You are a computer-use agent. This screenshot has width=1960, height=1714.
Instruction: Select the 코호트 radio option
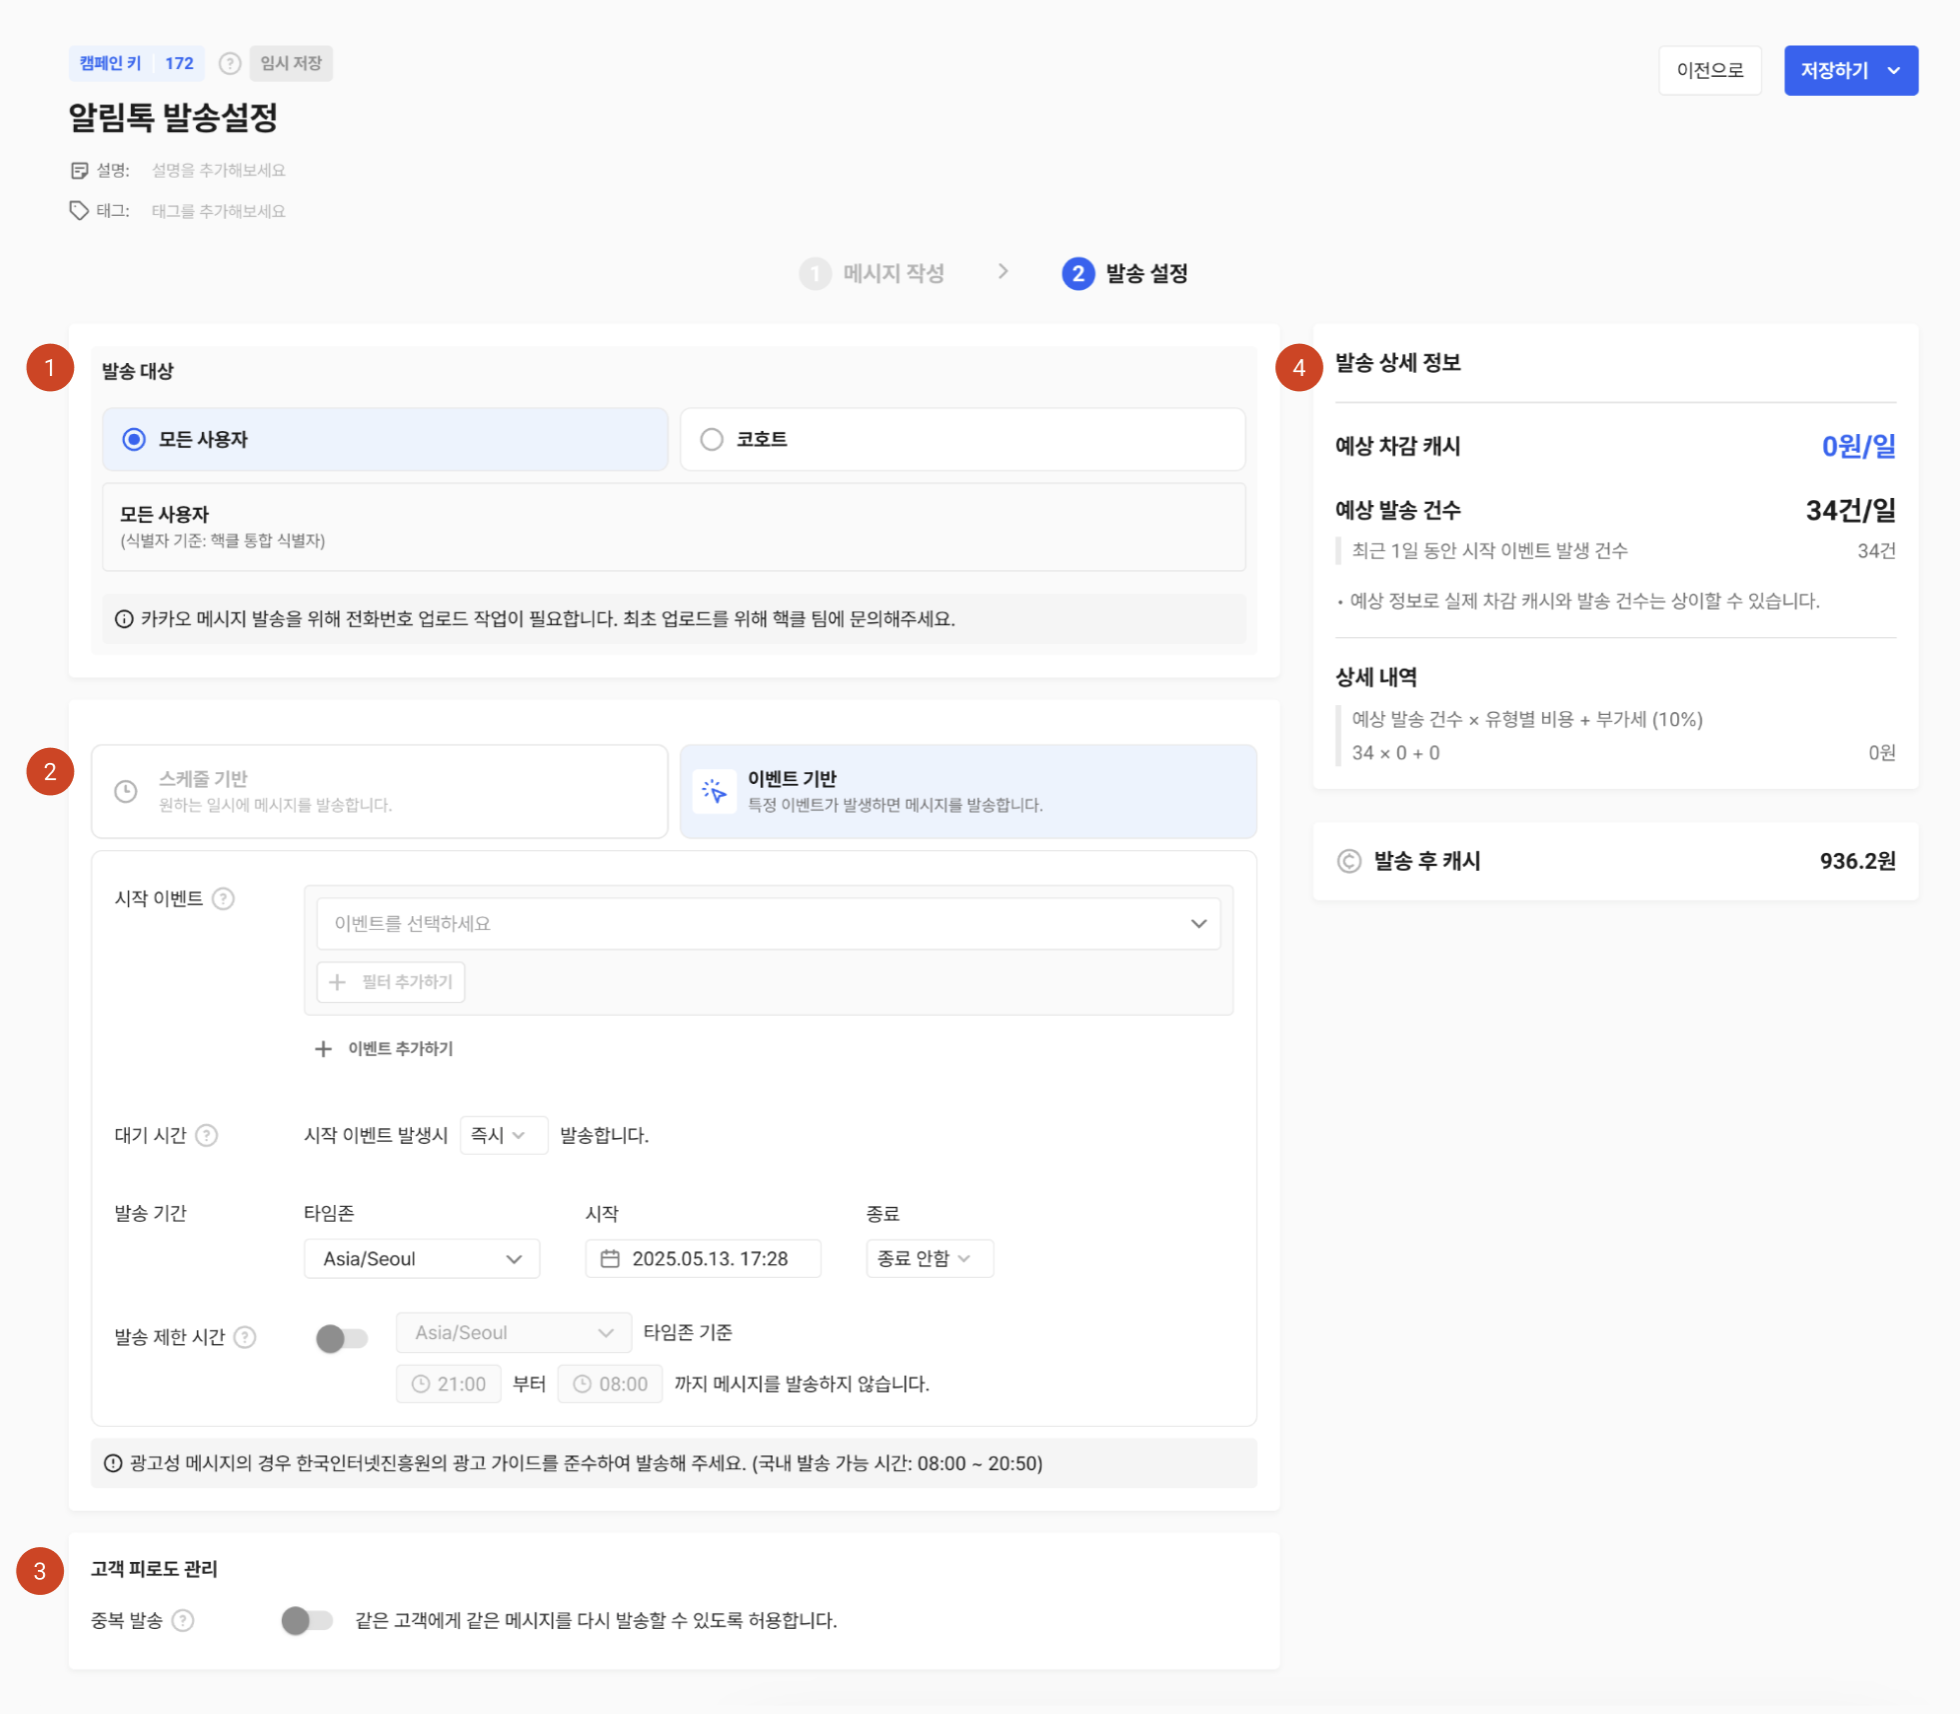coord(711,440)
